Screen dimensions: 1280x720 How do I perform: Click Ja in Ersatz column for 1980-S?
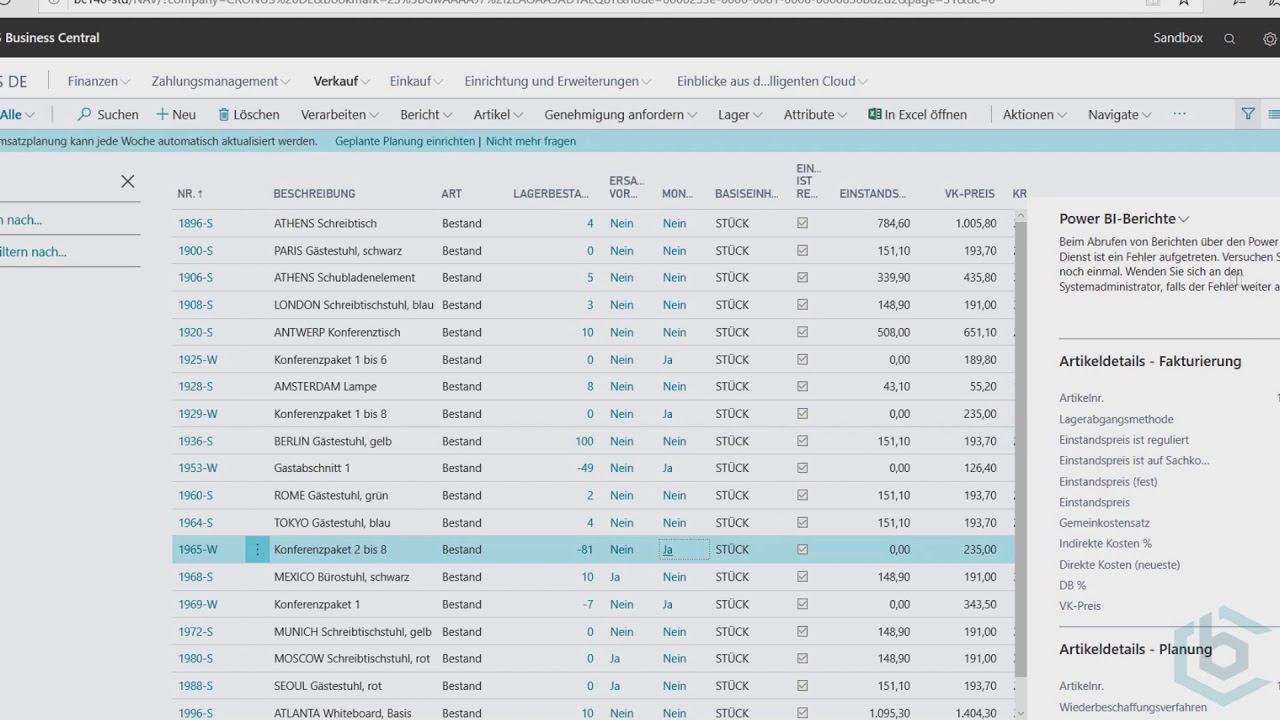click(615, 658)
